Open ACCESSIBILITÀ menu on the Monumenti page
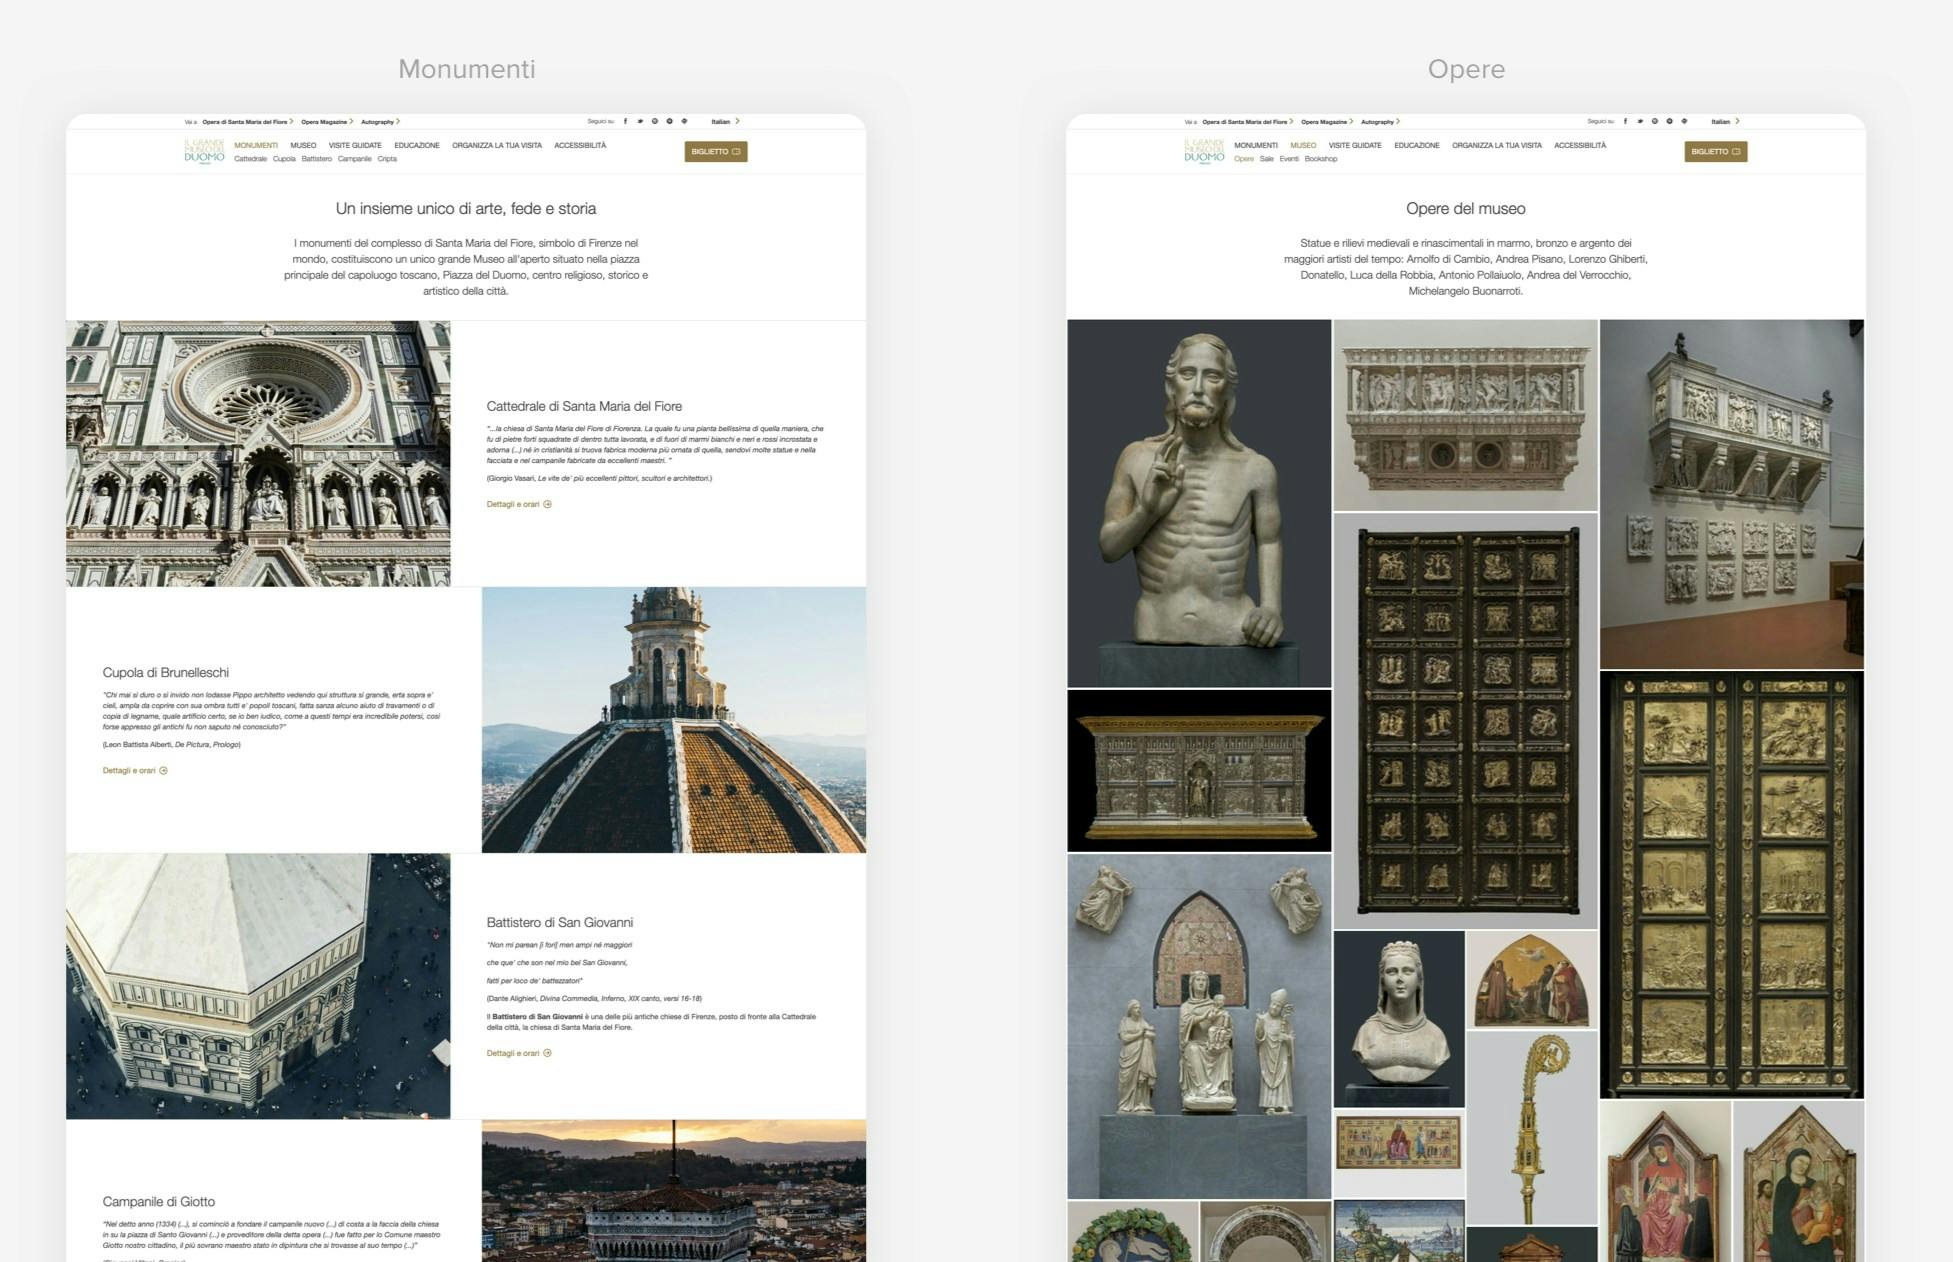This screenshot has width=1953, height=1262. pyautogui.click(x=580, y=145)
